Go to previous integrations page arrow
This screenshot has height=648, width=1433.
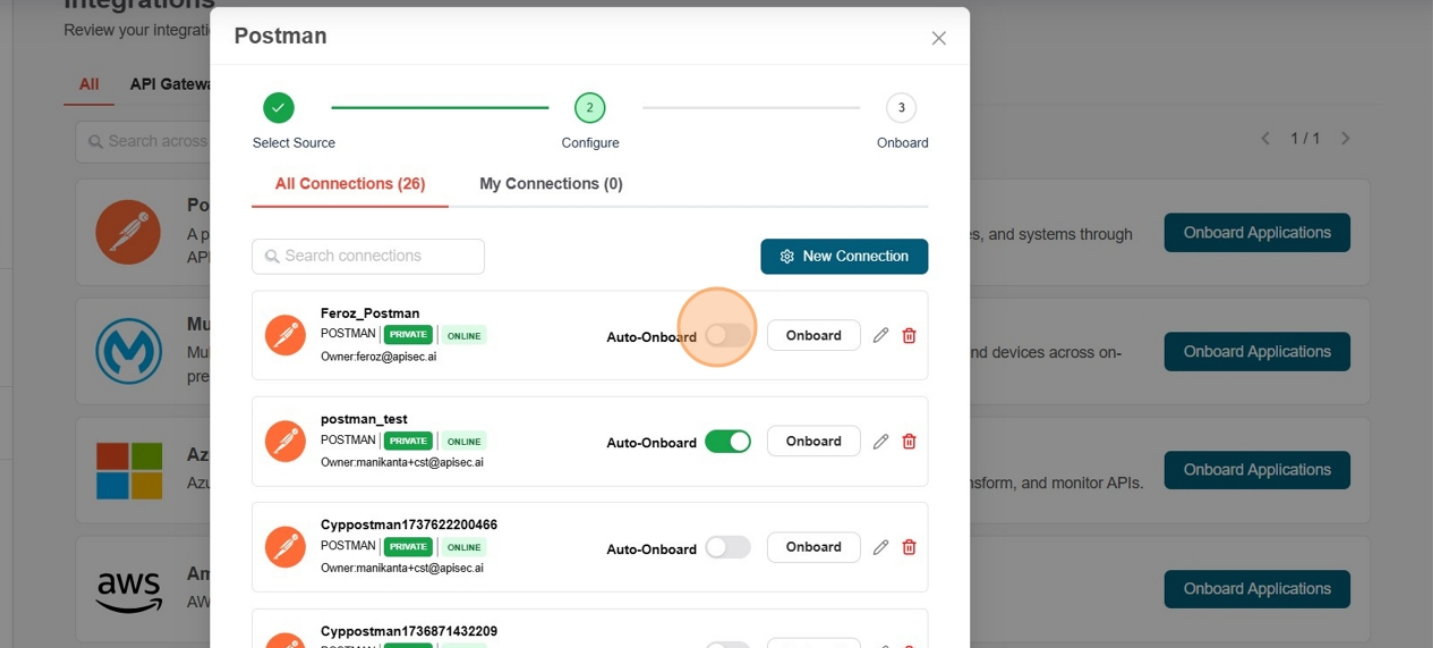pos(1265,139)
